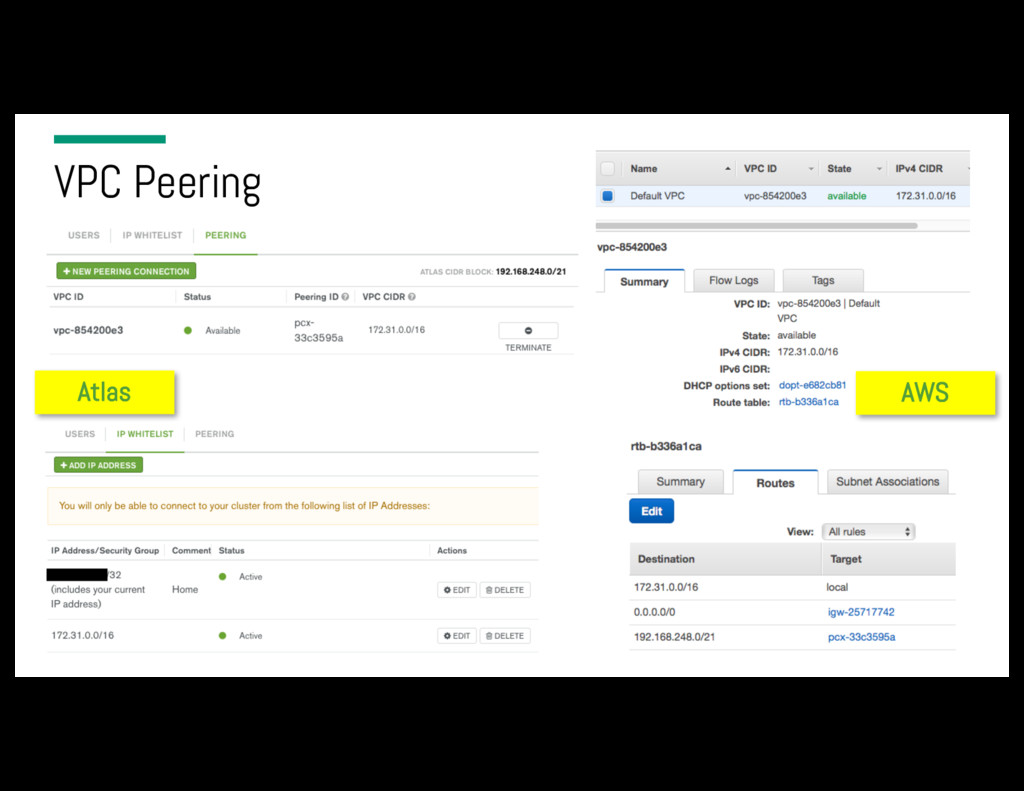Screen dimensions: 1024x791
Task: Open the upper IP WHITELIST tab
Action: coord(152,235)
